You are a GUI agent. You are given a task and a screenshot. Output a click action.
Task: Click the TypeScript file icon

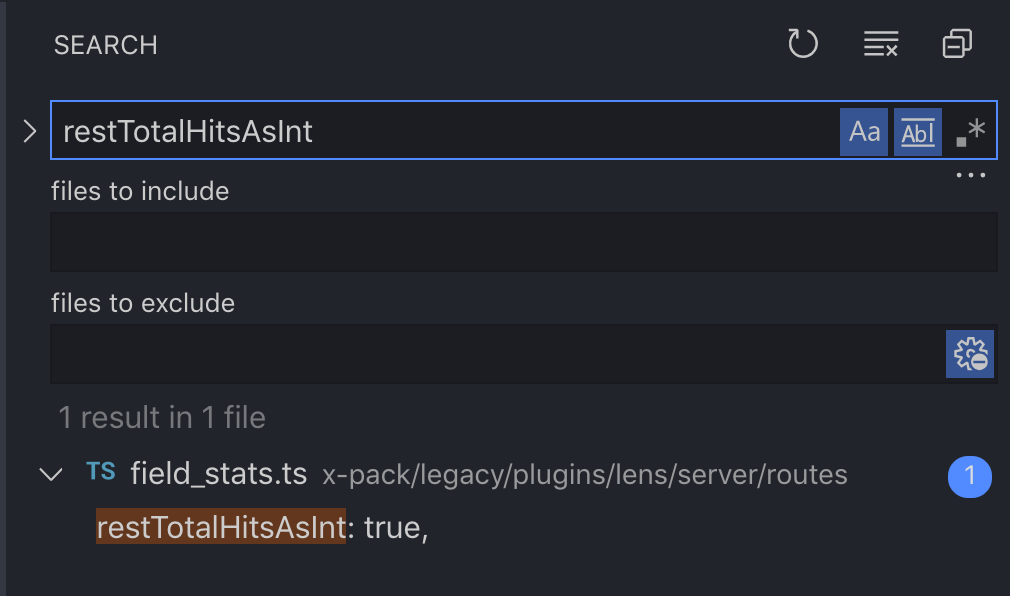[x=100, y=472]
